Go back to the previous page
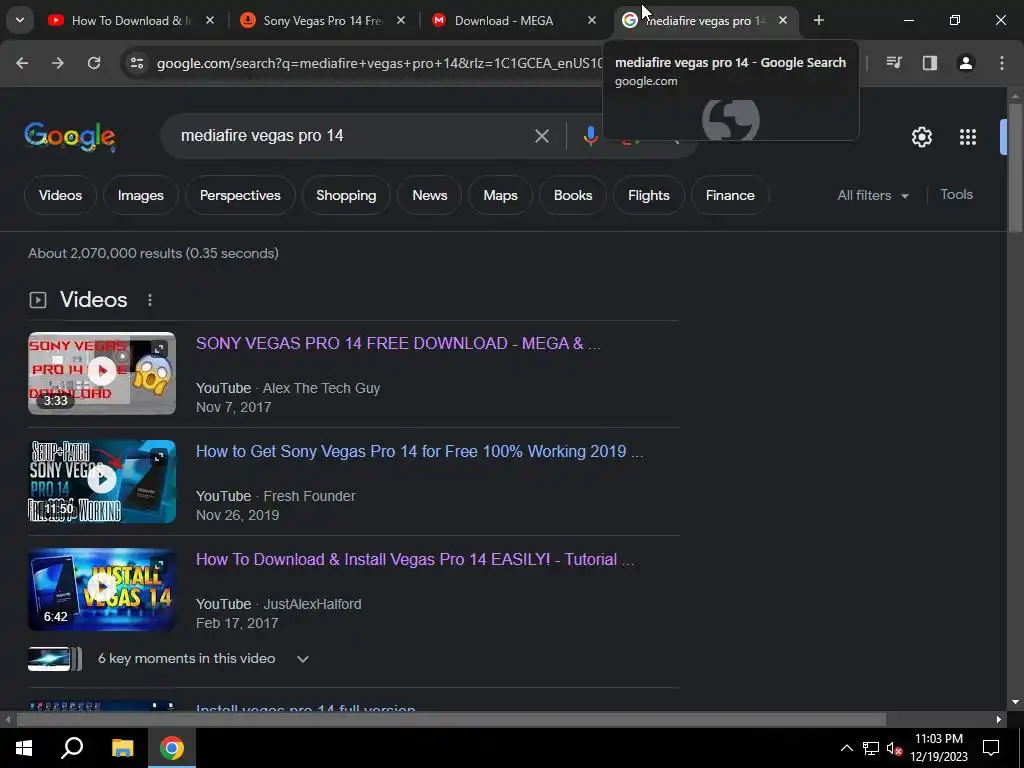The image size is (1024, 768). (x=22, y=63)
